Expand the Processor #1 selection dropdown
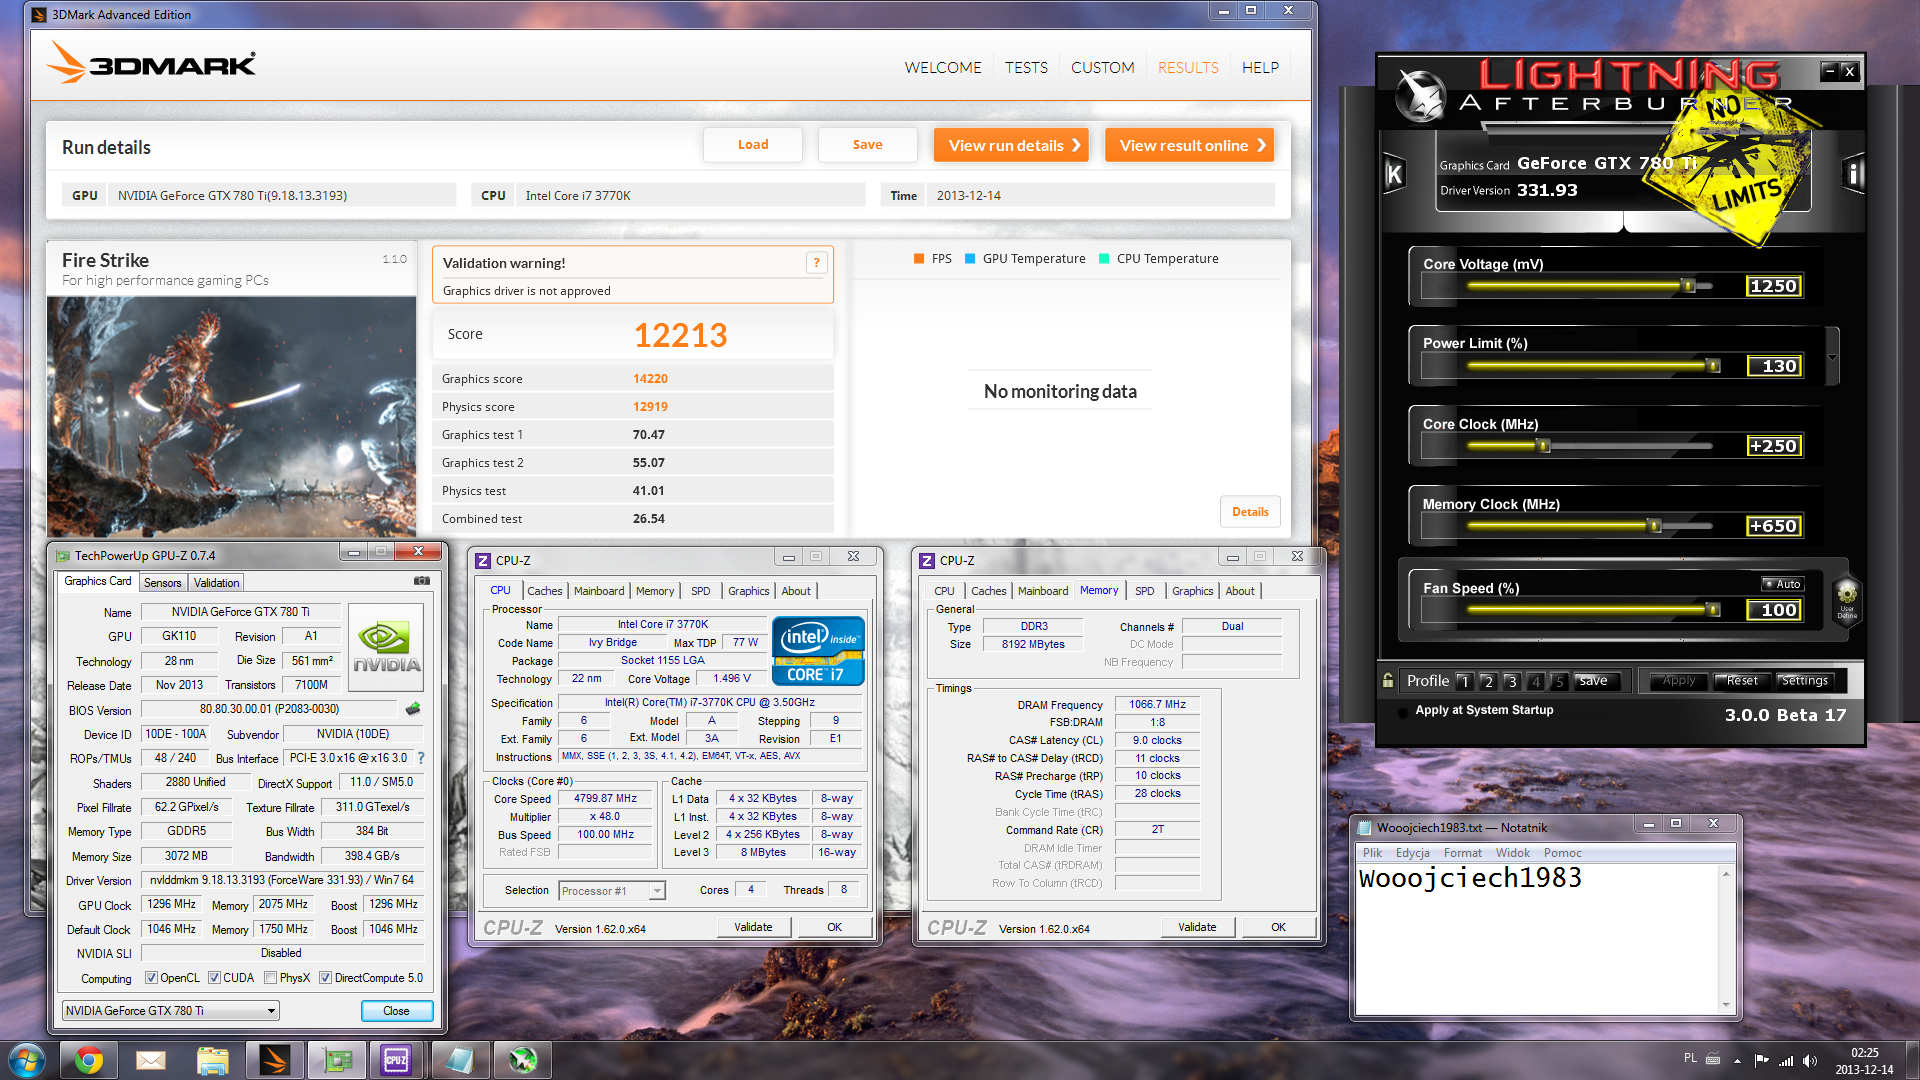This screenshot has height=1080, width=1920. 657,890
